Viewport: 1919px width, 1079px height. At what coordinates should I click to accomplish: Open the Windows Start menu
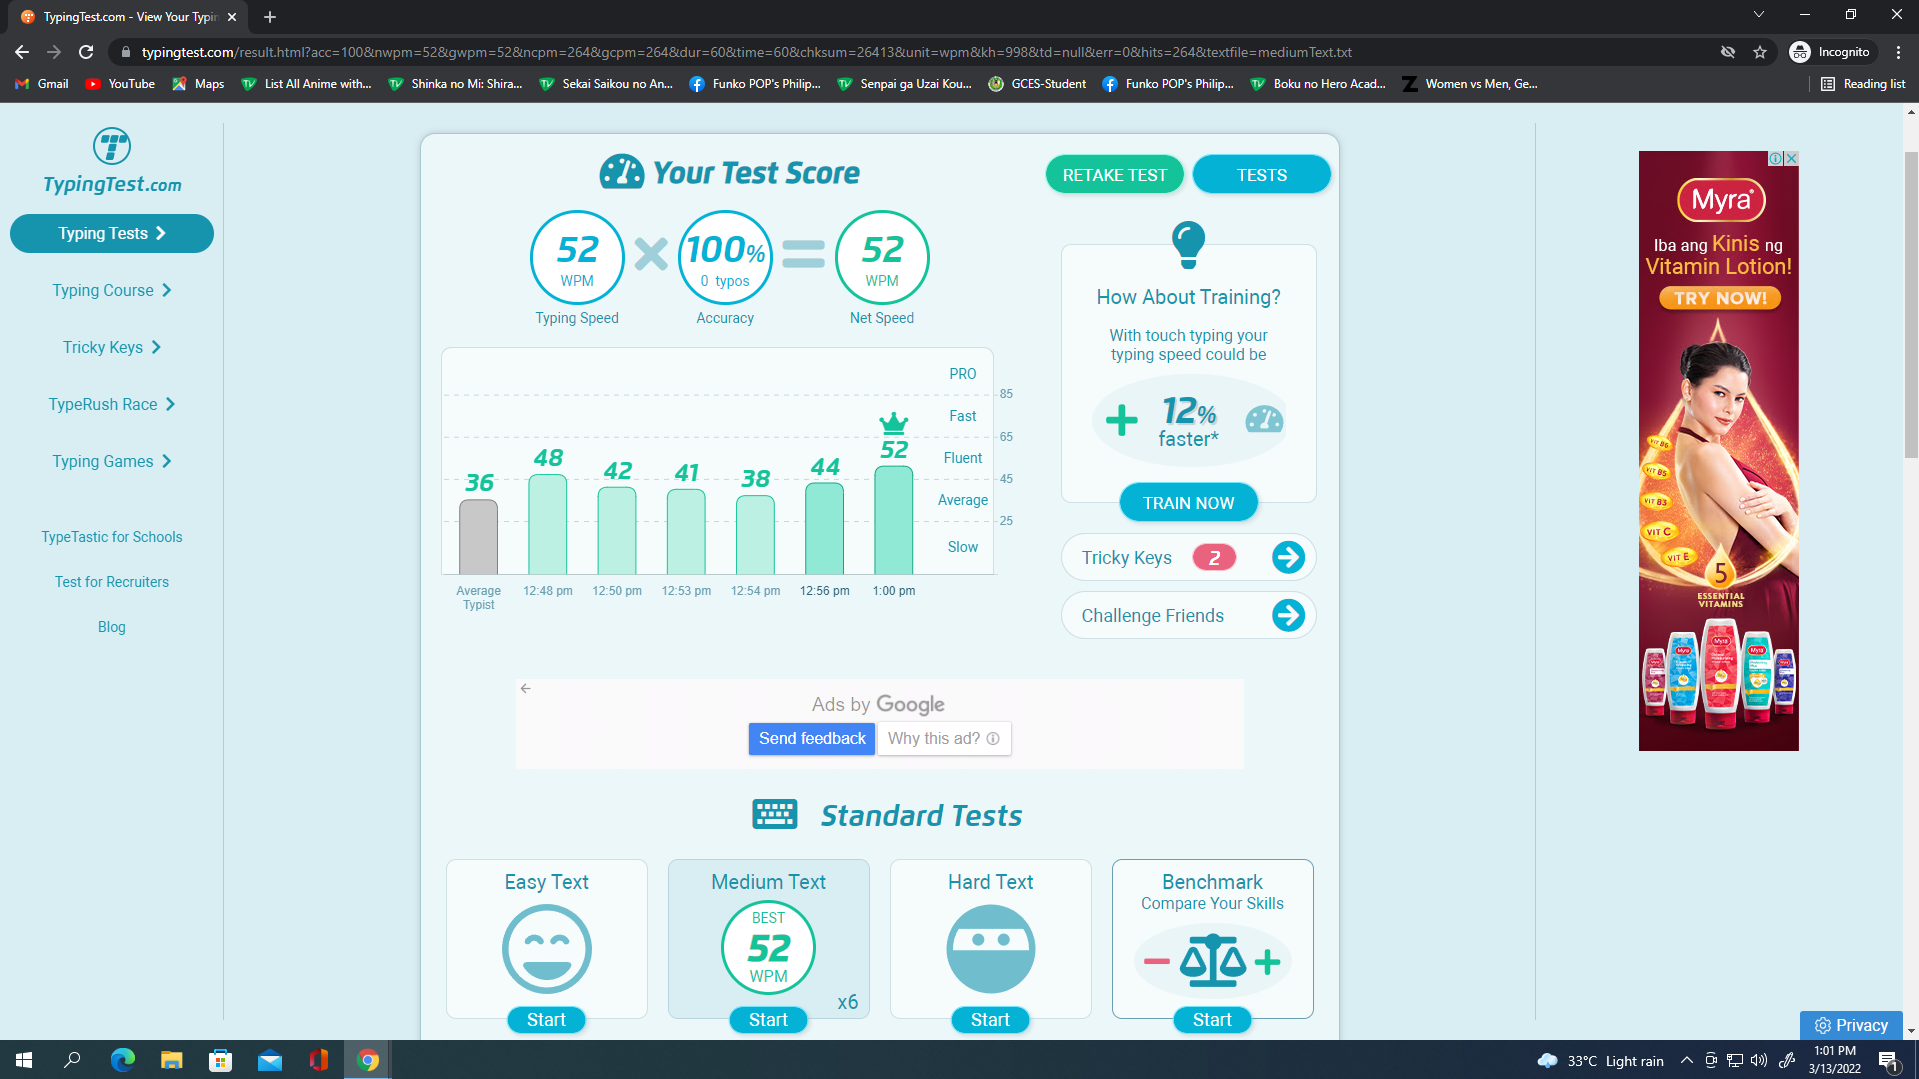click(x=24, y=1060)
